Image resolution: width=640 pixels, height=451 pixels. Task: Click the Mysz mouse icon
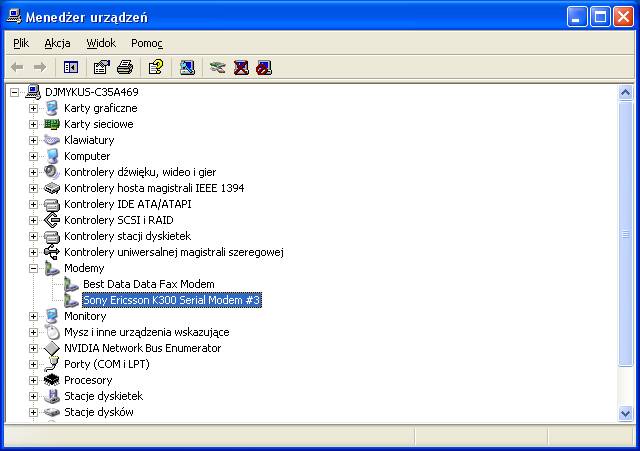coord(53,332)
